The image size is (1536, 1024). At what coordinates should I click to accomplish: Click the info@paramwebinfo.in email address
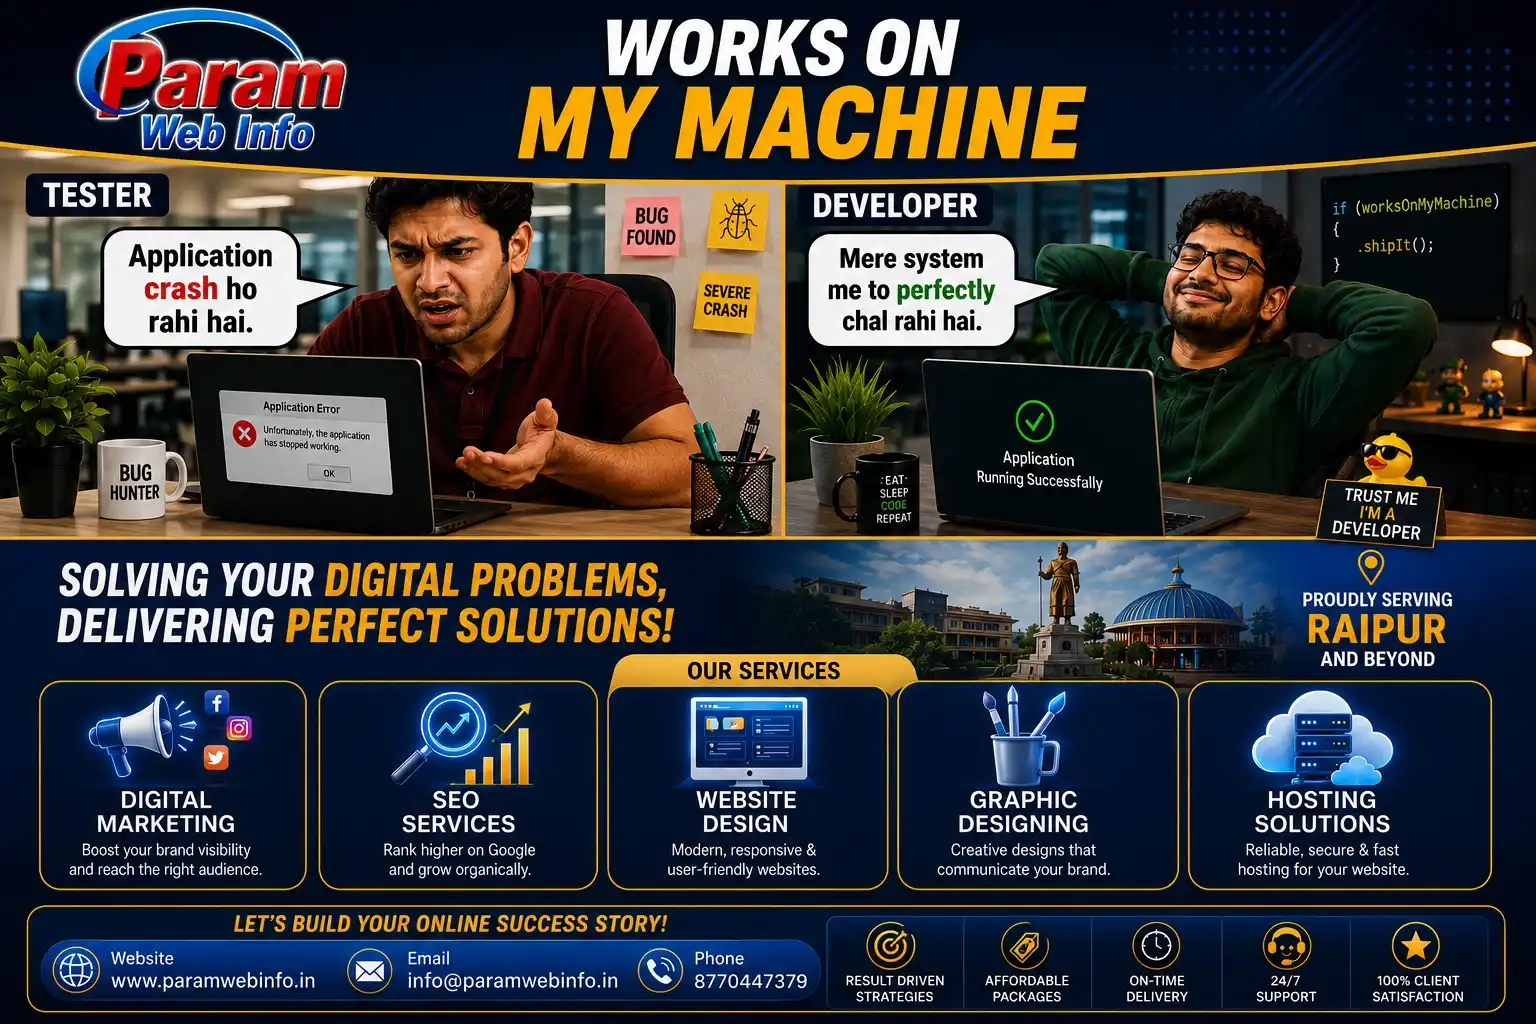click(512, 981)
